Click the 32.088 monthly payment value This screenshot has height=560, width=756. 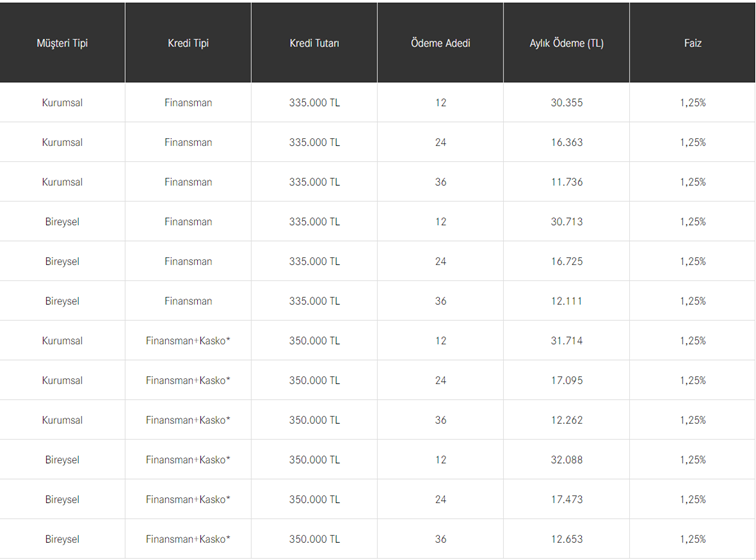(566, 460)
